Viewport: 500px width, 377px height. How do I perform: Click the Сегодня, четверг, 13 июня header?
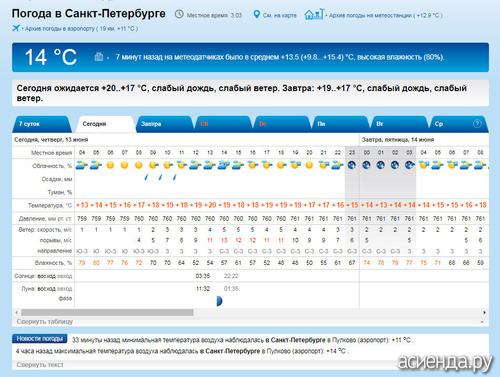tap(51, 140)
